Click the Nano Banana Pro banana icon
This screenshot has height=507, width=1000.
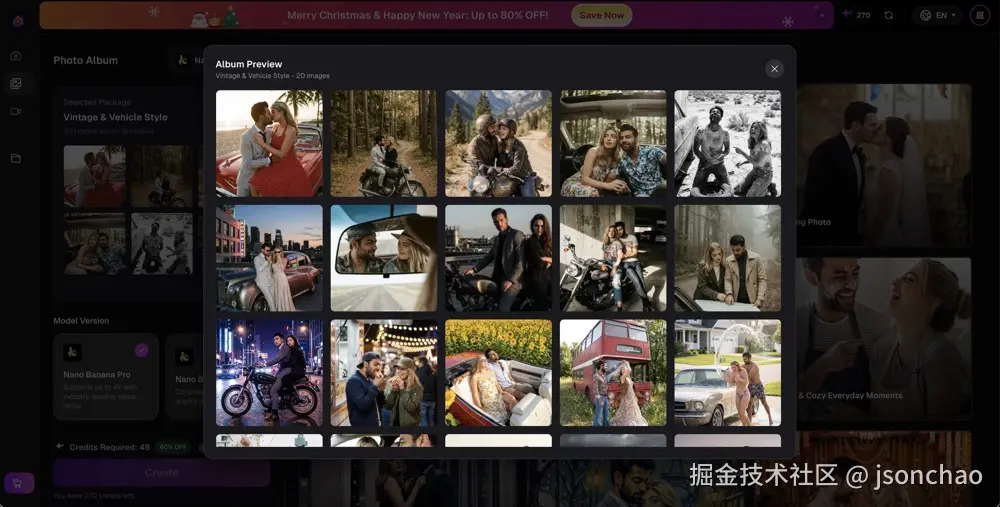[x=72, y=352]
